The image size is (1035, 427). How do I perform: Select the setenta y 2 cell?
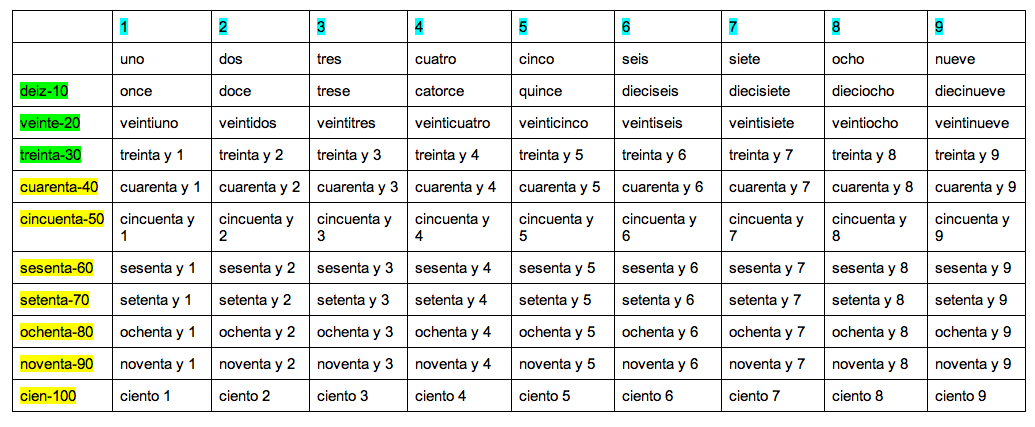point(257,299)
